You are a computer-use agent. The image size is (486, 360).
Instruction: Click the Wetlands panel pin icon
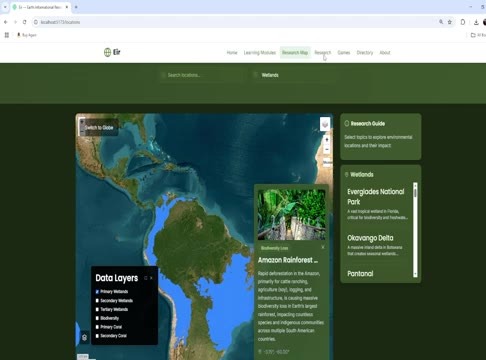tap(346, 175)
